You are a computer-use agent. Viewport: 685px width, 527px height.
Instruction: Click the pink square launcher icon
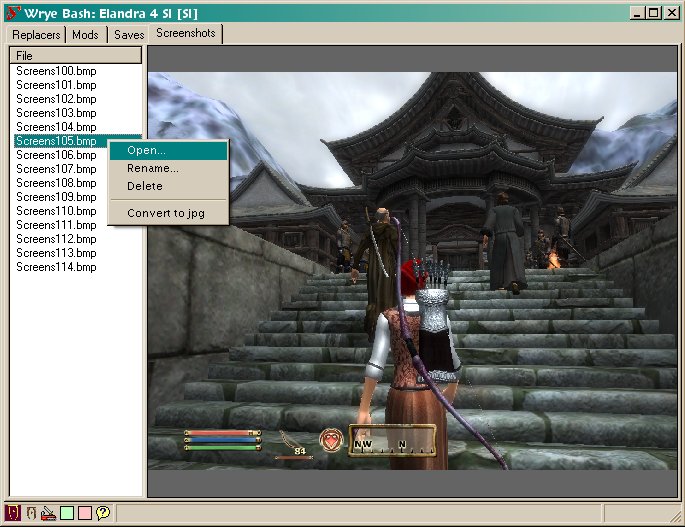click(x=85, y=513)
